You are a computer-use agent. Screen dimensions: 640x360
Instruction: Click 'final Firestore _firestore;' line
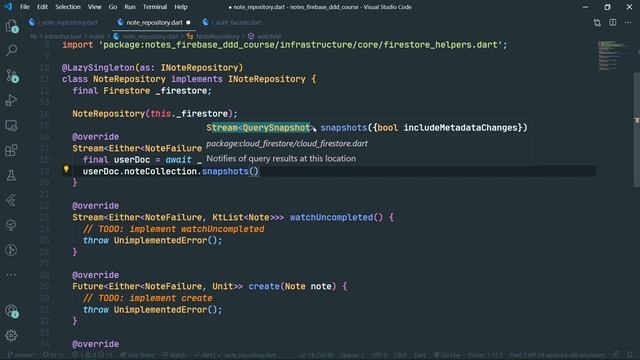pos(142,91)
